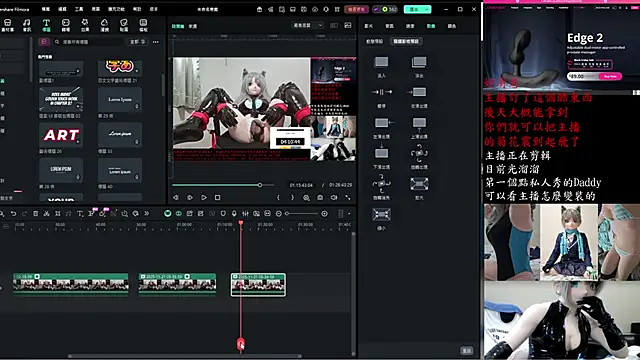Select the animation presets sub-tab

(374, 41)
